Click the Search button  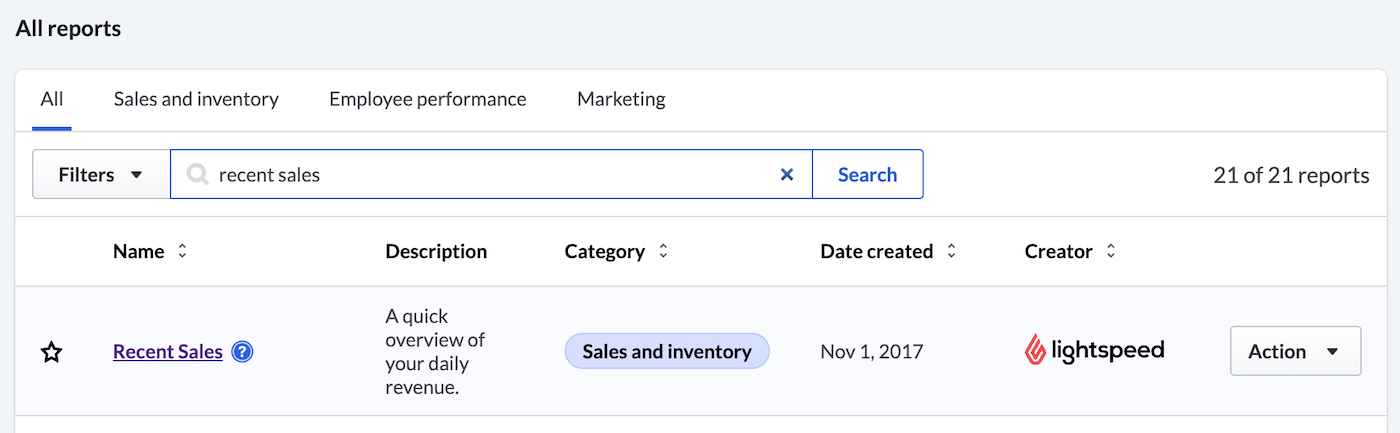click(867, 175)
